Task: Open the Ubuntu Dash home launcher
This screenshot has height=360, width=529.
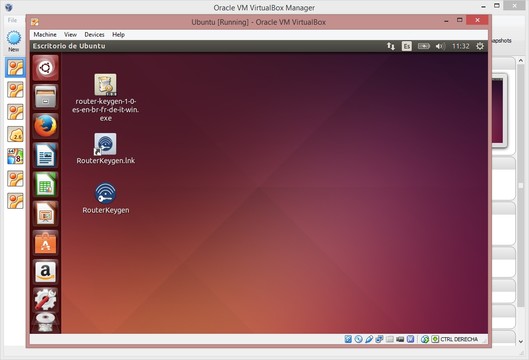Action: [x=46, y=68]
